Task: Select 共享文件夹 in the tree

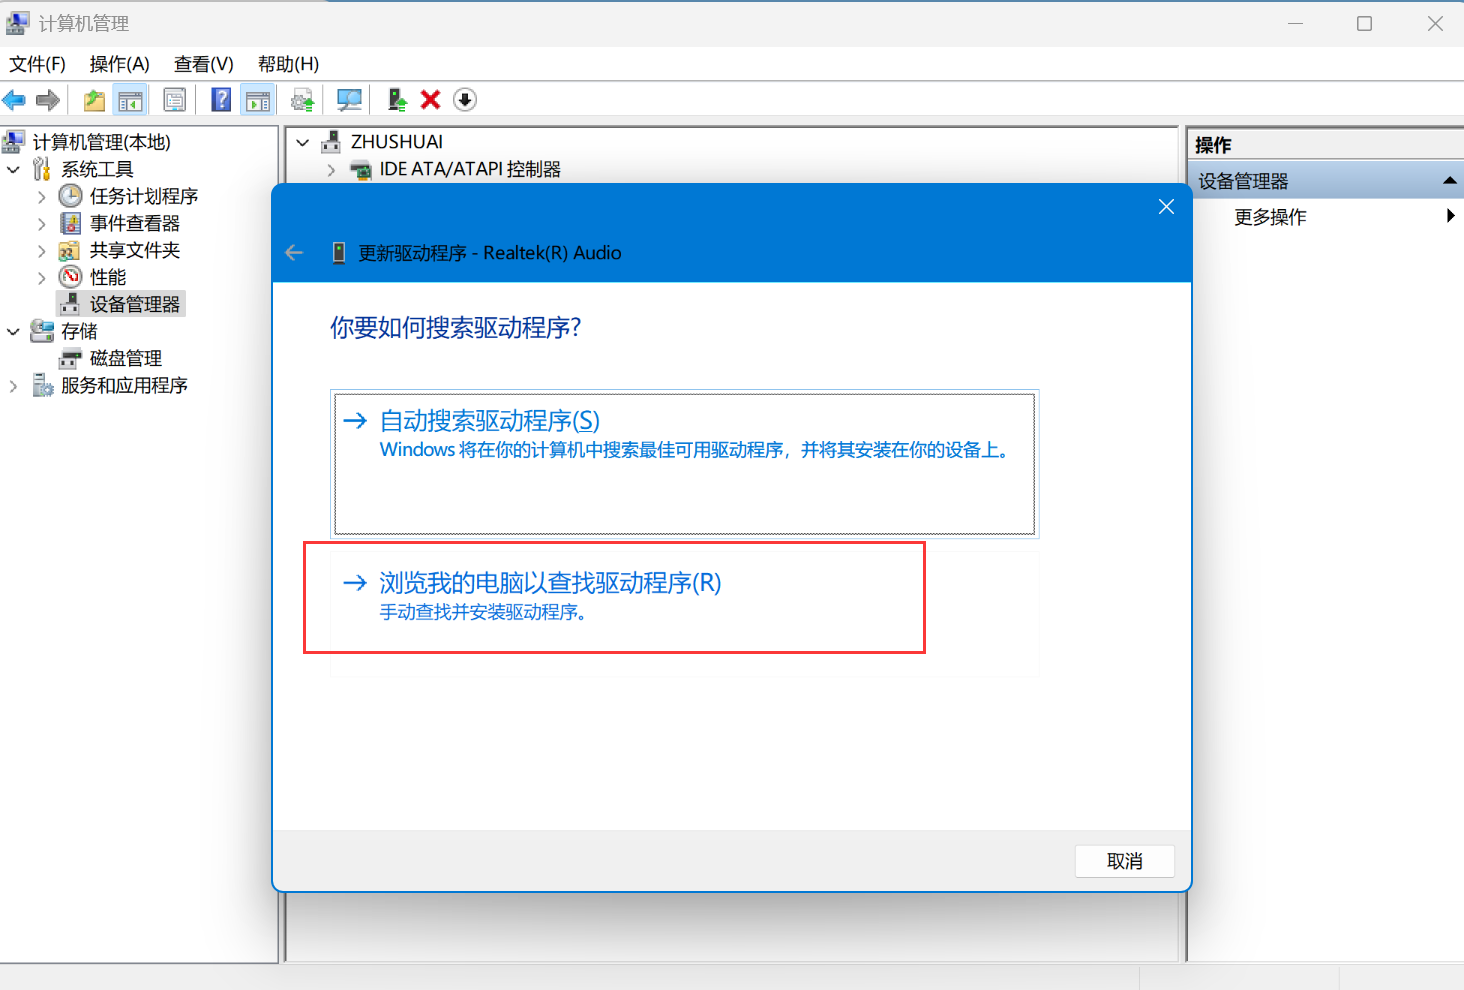Action: 135,250
